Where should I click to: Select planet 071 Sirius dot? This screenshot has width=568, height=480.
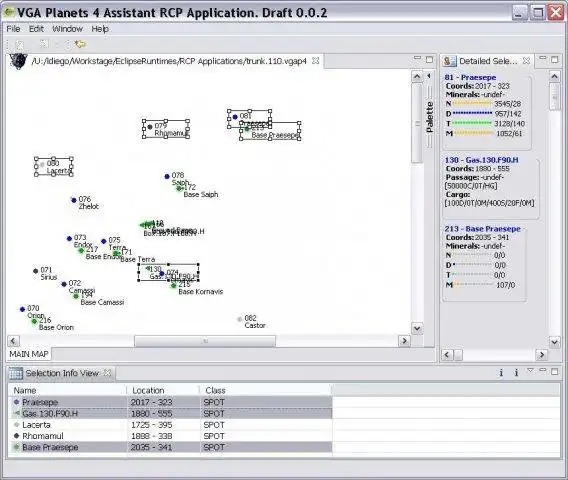pyautogui.click(x=36, y=271)
